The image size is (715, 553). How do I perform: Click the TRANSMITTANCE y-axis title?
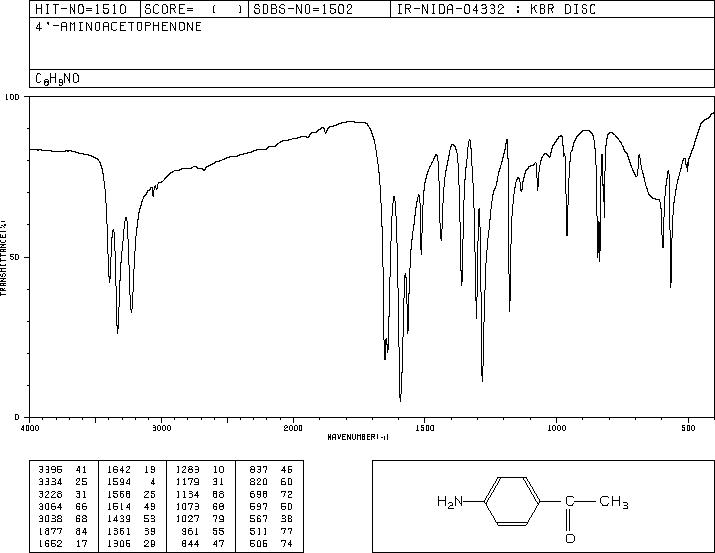3,258
